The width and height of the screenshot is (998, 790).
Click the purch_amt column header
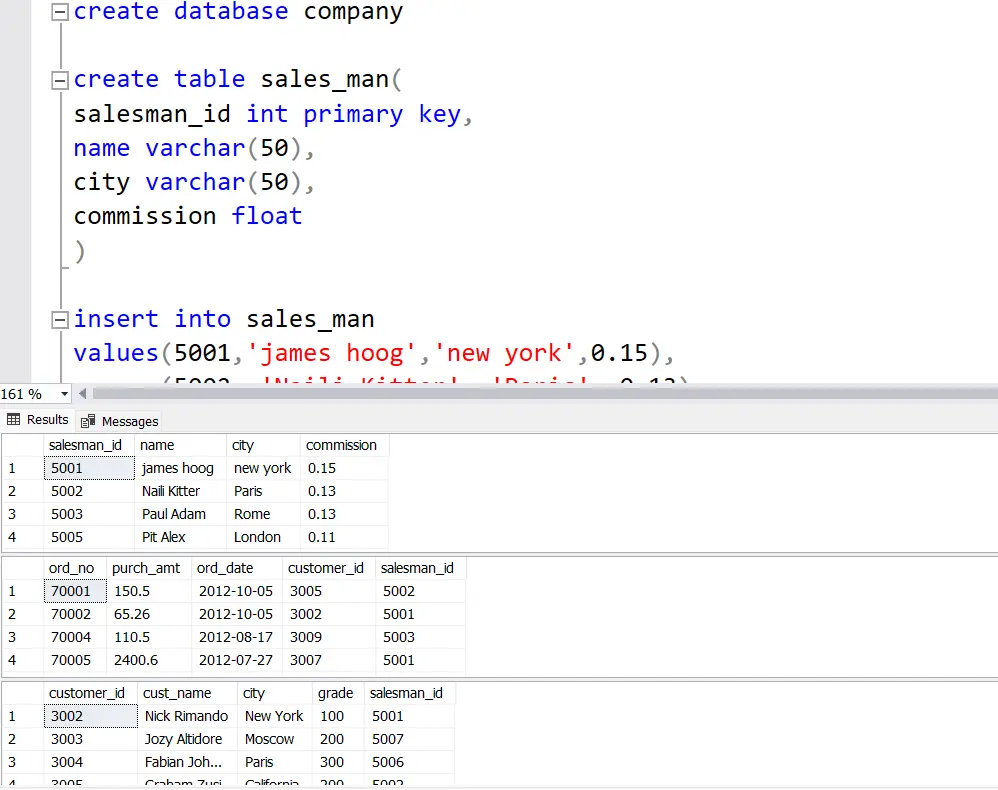coord(146,567)
